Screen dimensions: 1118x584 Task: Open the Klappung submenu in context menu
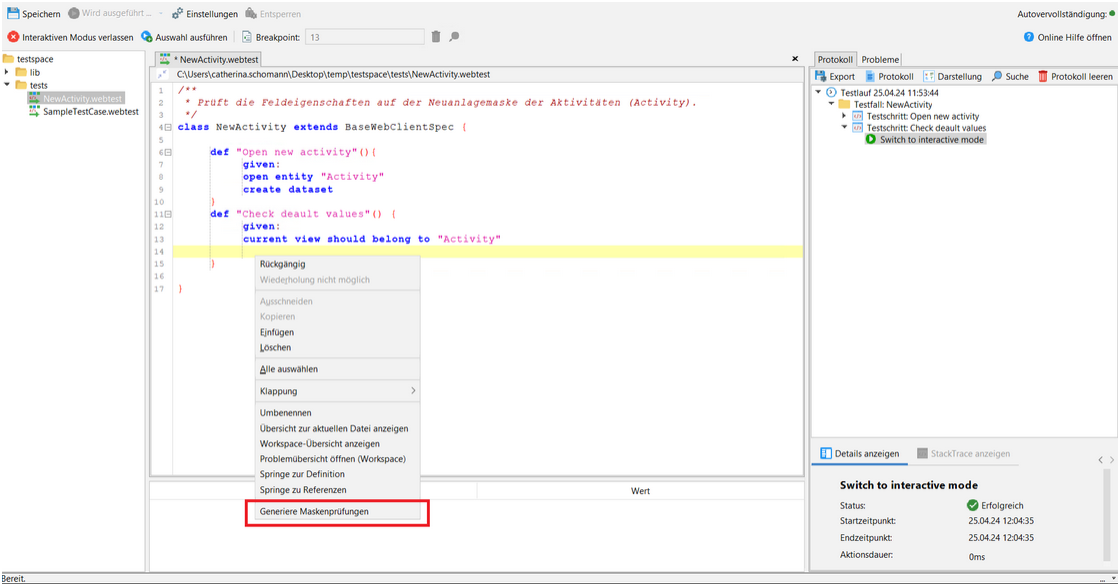coord(337,391)
